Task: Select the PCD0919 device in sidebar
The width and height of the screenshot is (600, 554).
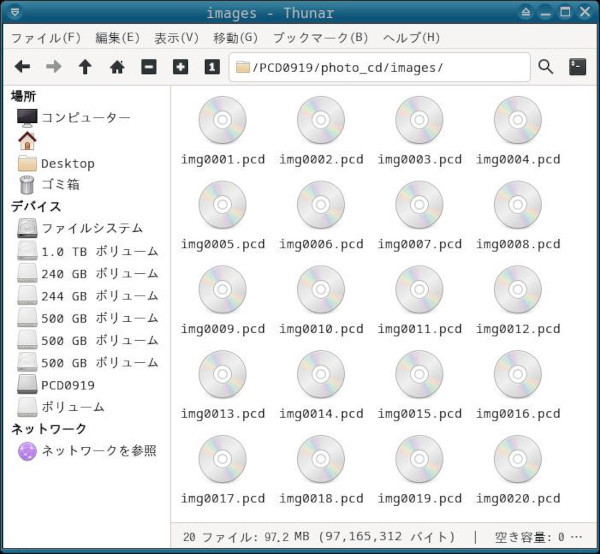Action: coord(67,385)
